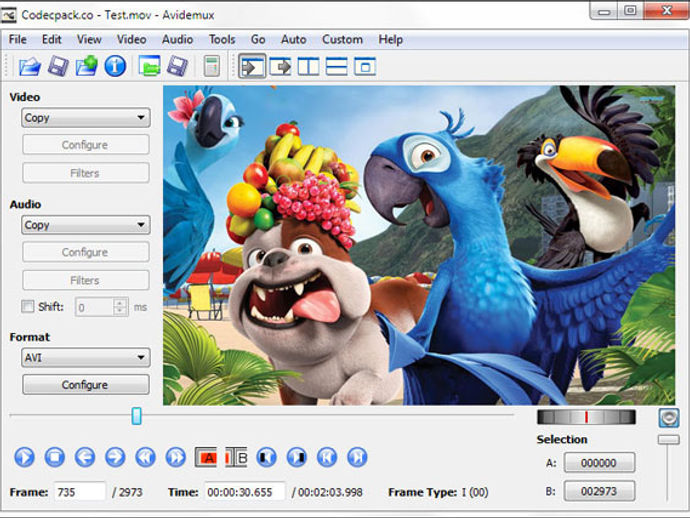The width and height of the screenshot is (690, 518).
Task: Jump to previous keyframe button
Action: click(x=145, y=457)
